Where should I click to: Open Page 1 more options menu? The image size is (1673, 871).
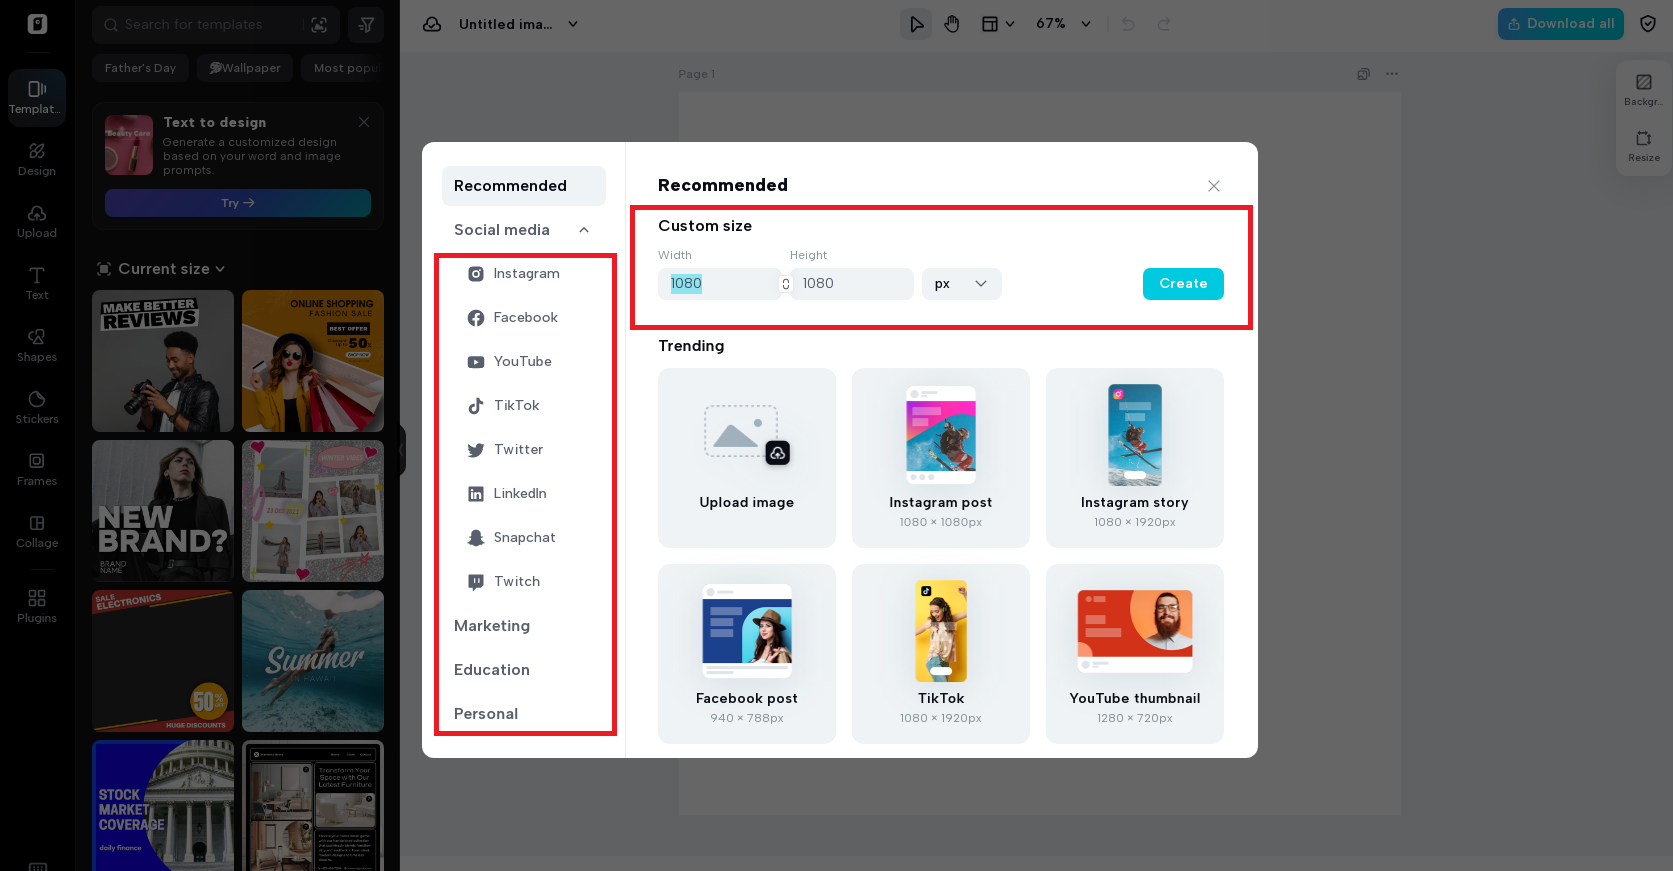tap(1392, 74)
